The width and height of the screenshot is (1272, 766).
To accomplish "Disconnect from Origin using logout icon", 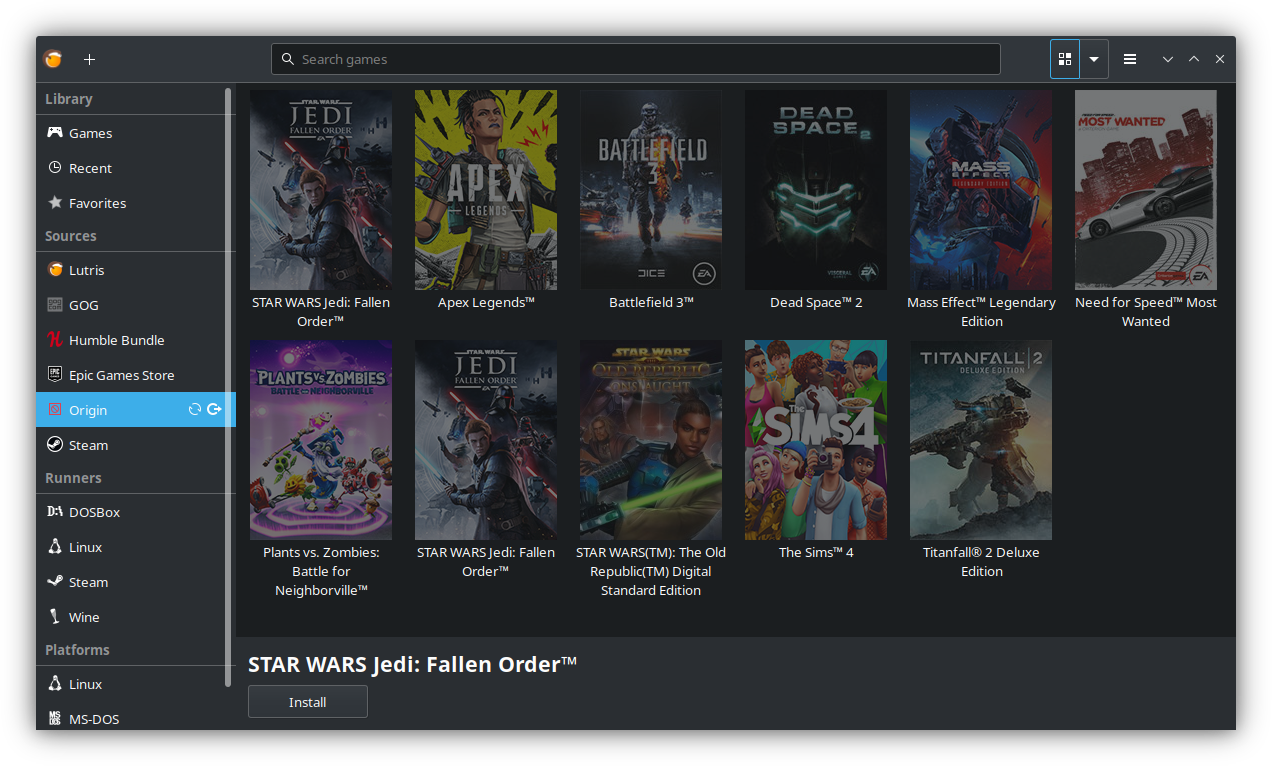I will point(214,410).
